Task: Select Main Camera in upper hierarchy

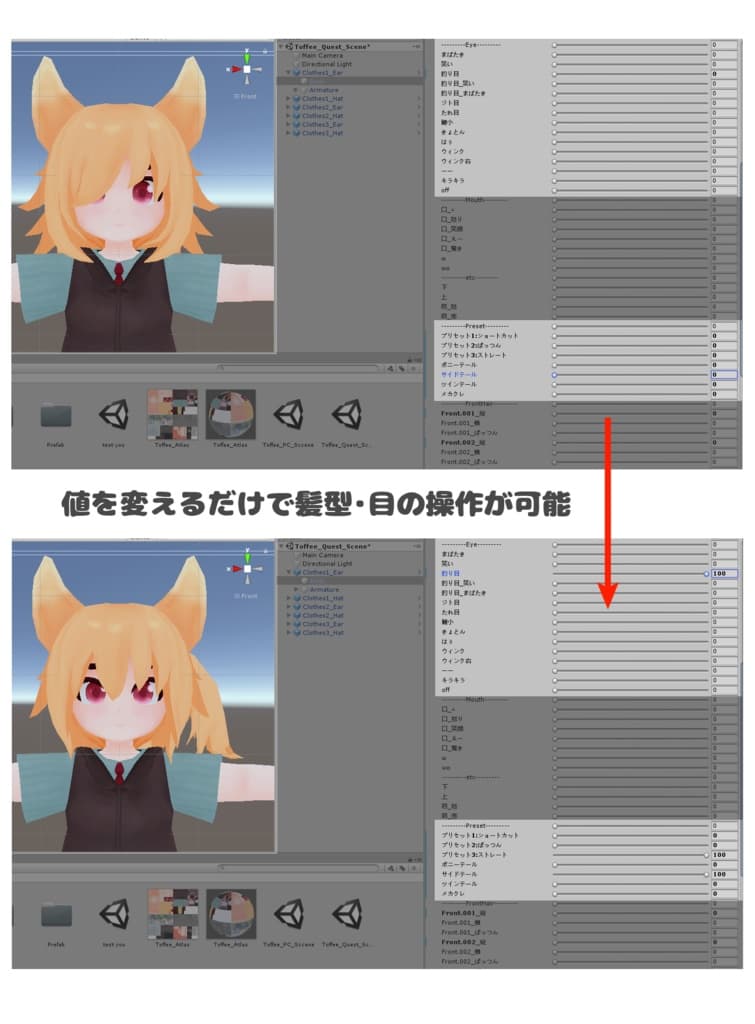Action: [321, 56]
